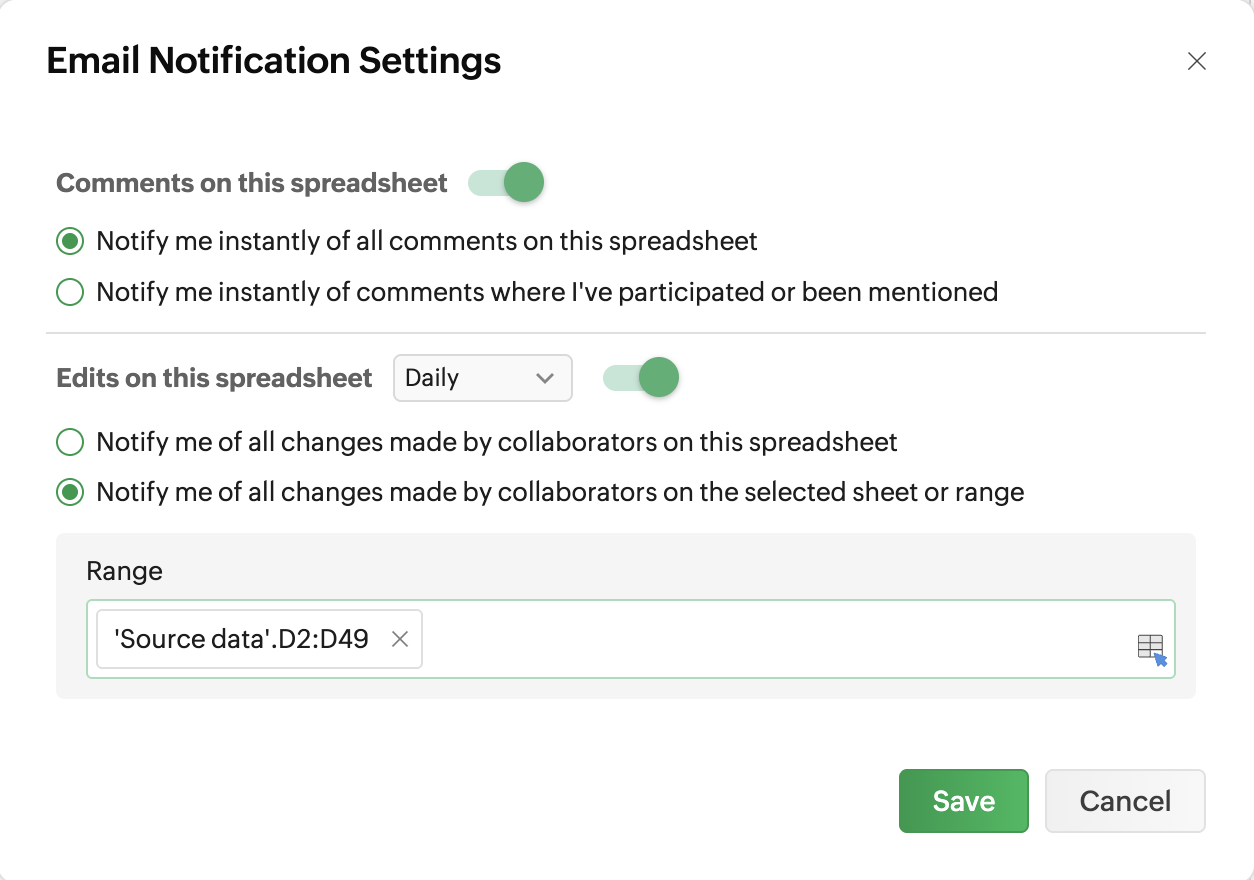Choose comments where I've participated or been mentioned
Viewport: 1254px width, 880px height.
coord(70,292)
